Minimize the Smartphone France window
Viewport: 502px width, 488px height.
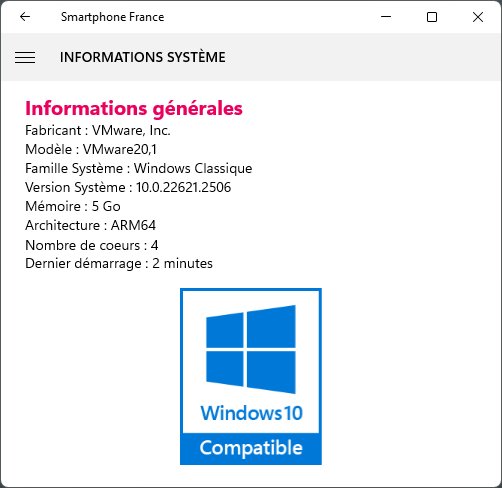pyautogui.click(x=386, y=17)
